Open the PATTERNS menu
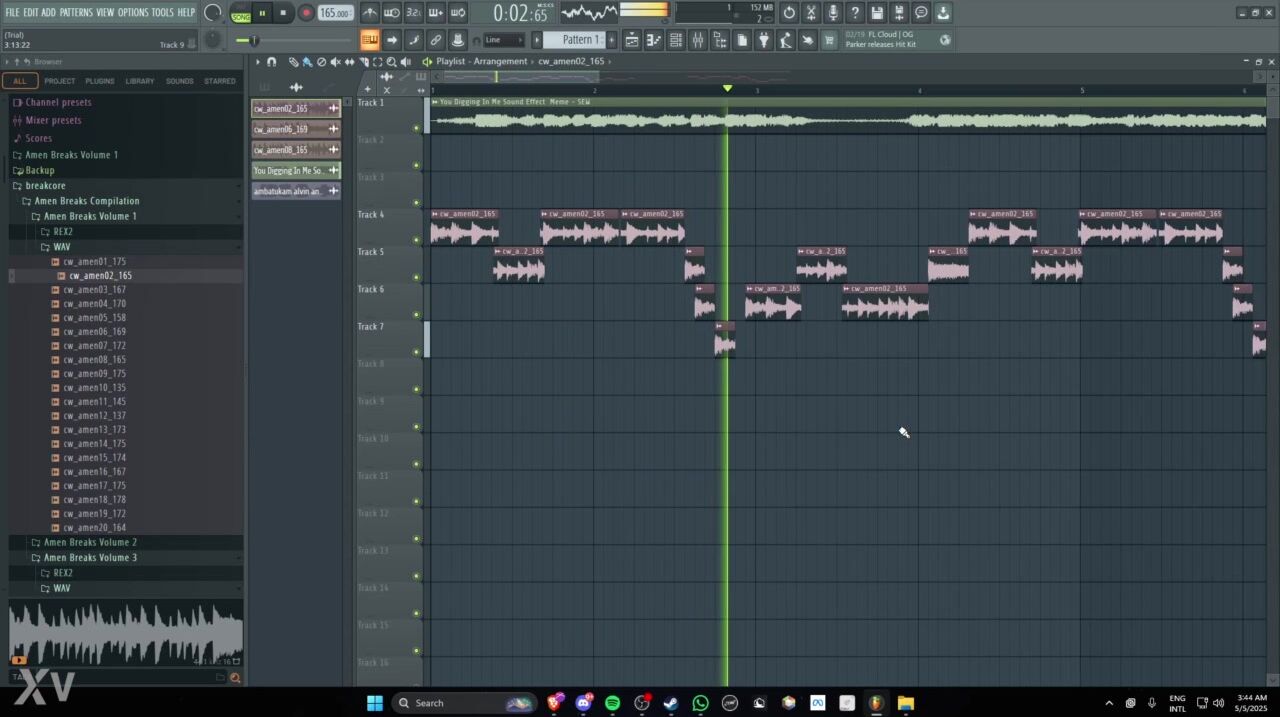Image resolution: width=1280 pixels, height=717 pixels. [76, 12]
